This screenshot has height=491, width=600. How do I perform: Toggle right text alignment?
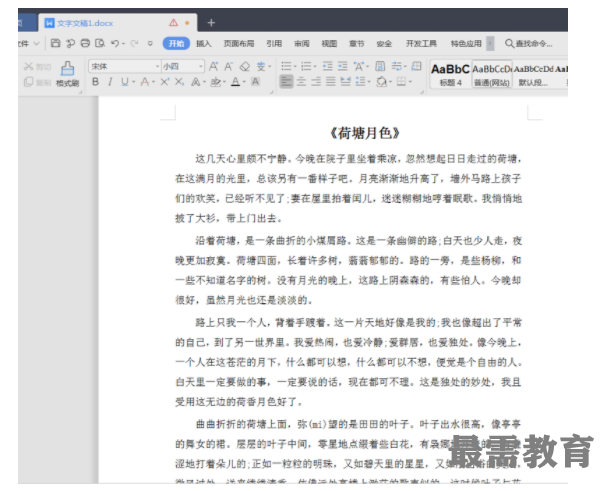(x=316, y=82)
